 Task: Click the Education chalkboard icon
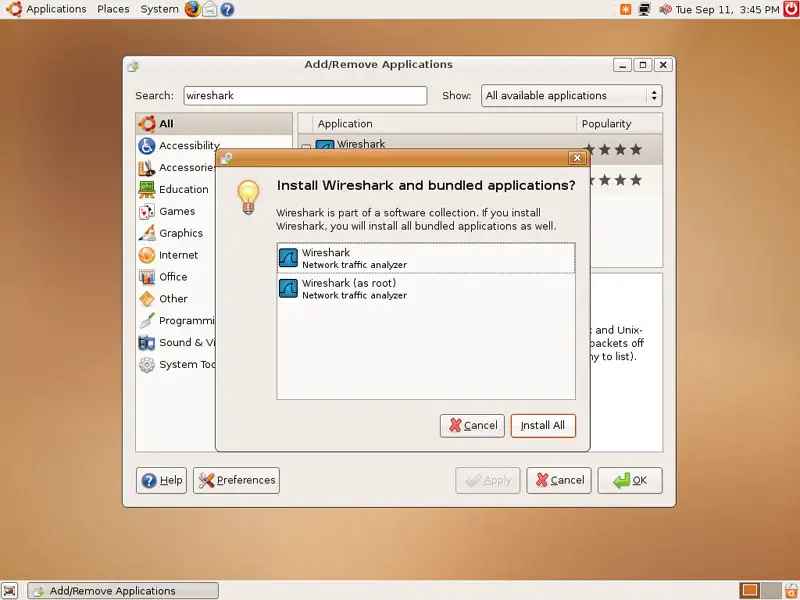147,189
